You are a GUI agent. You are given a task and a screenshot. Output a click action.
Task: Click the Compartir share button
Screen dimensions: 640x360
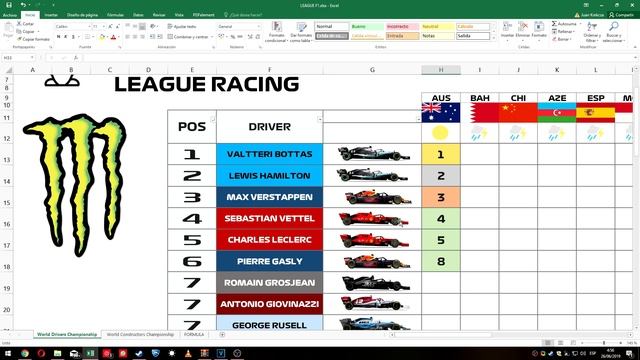(x=621, y=15)
